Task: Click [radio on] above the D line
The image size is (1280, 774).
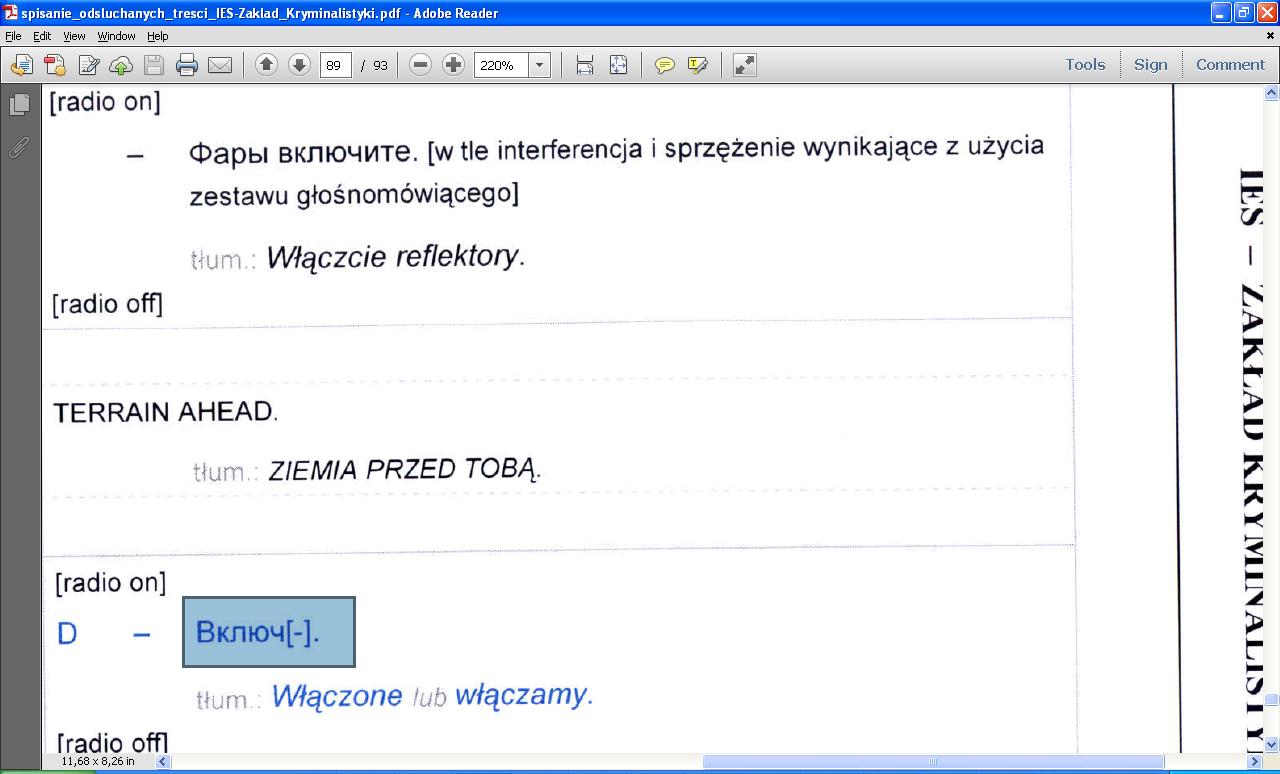Action: [x=111, y=582]
